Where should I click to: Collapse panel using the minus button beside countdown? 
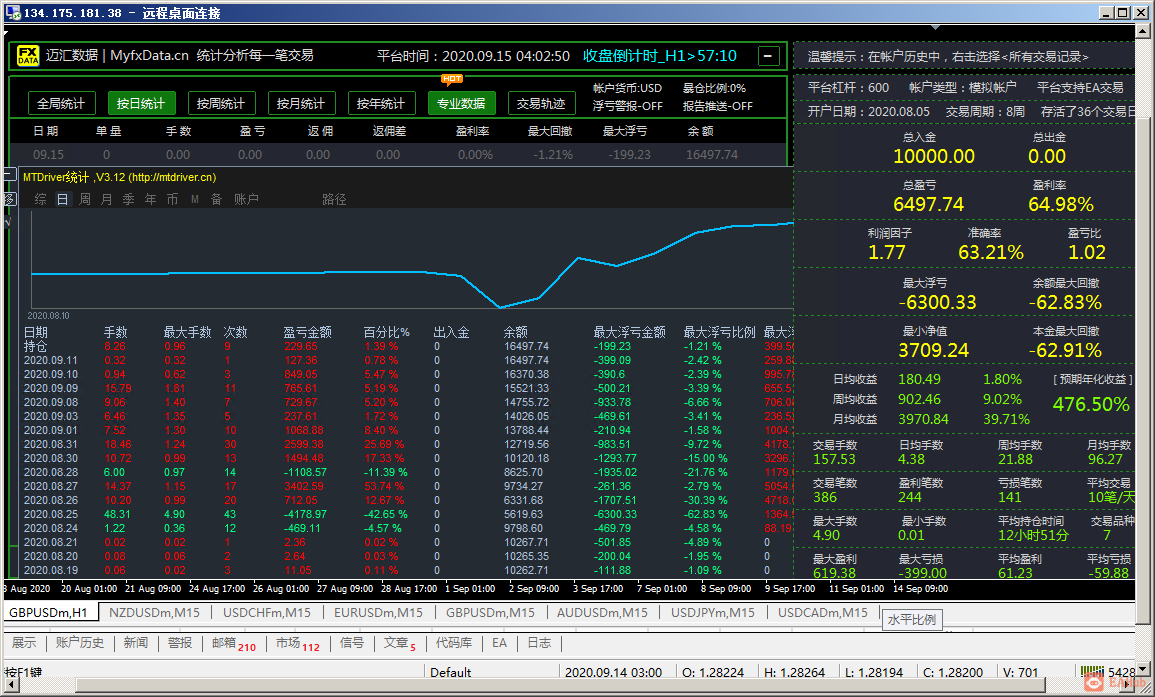pos(768,56)
